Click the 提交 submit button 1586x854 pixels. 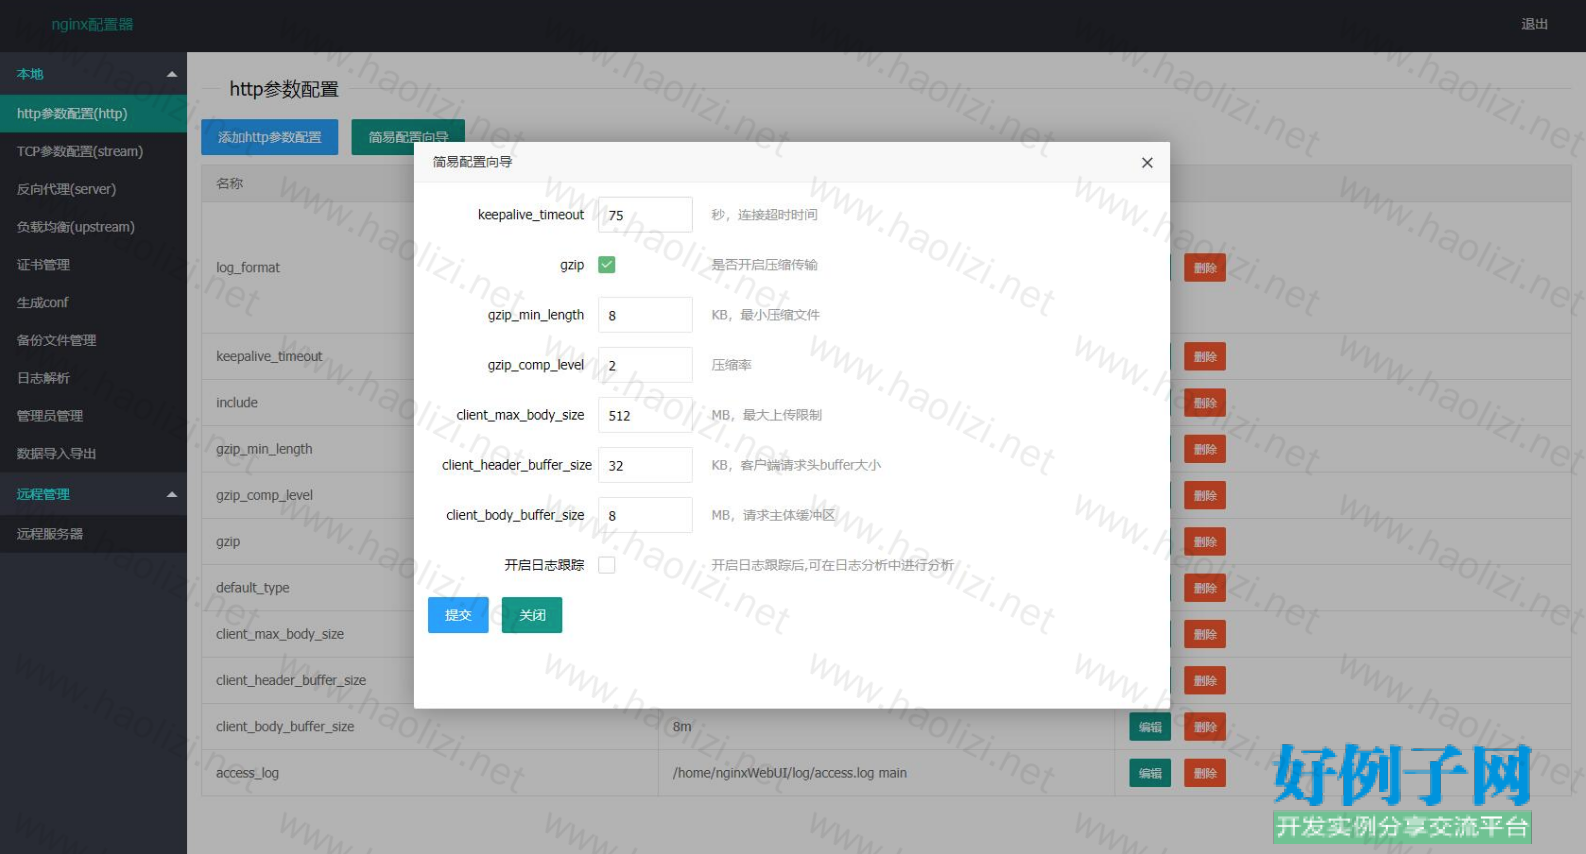[458, 615]
